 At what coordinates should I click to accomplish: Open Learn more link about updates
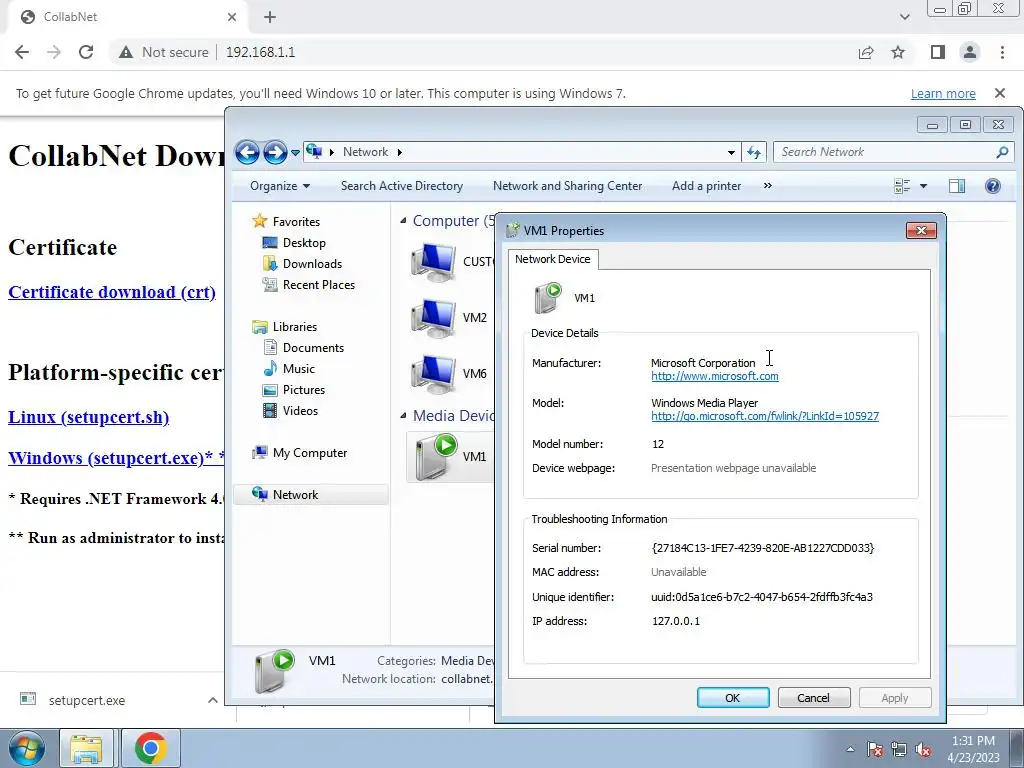coord(943,93)
